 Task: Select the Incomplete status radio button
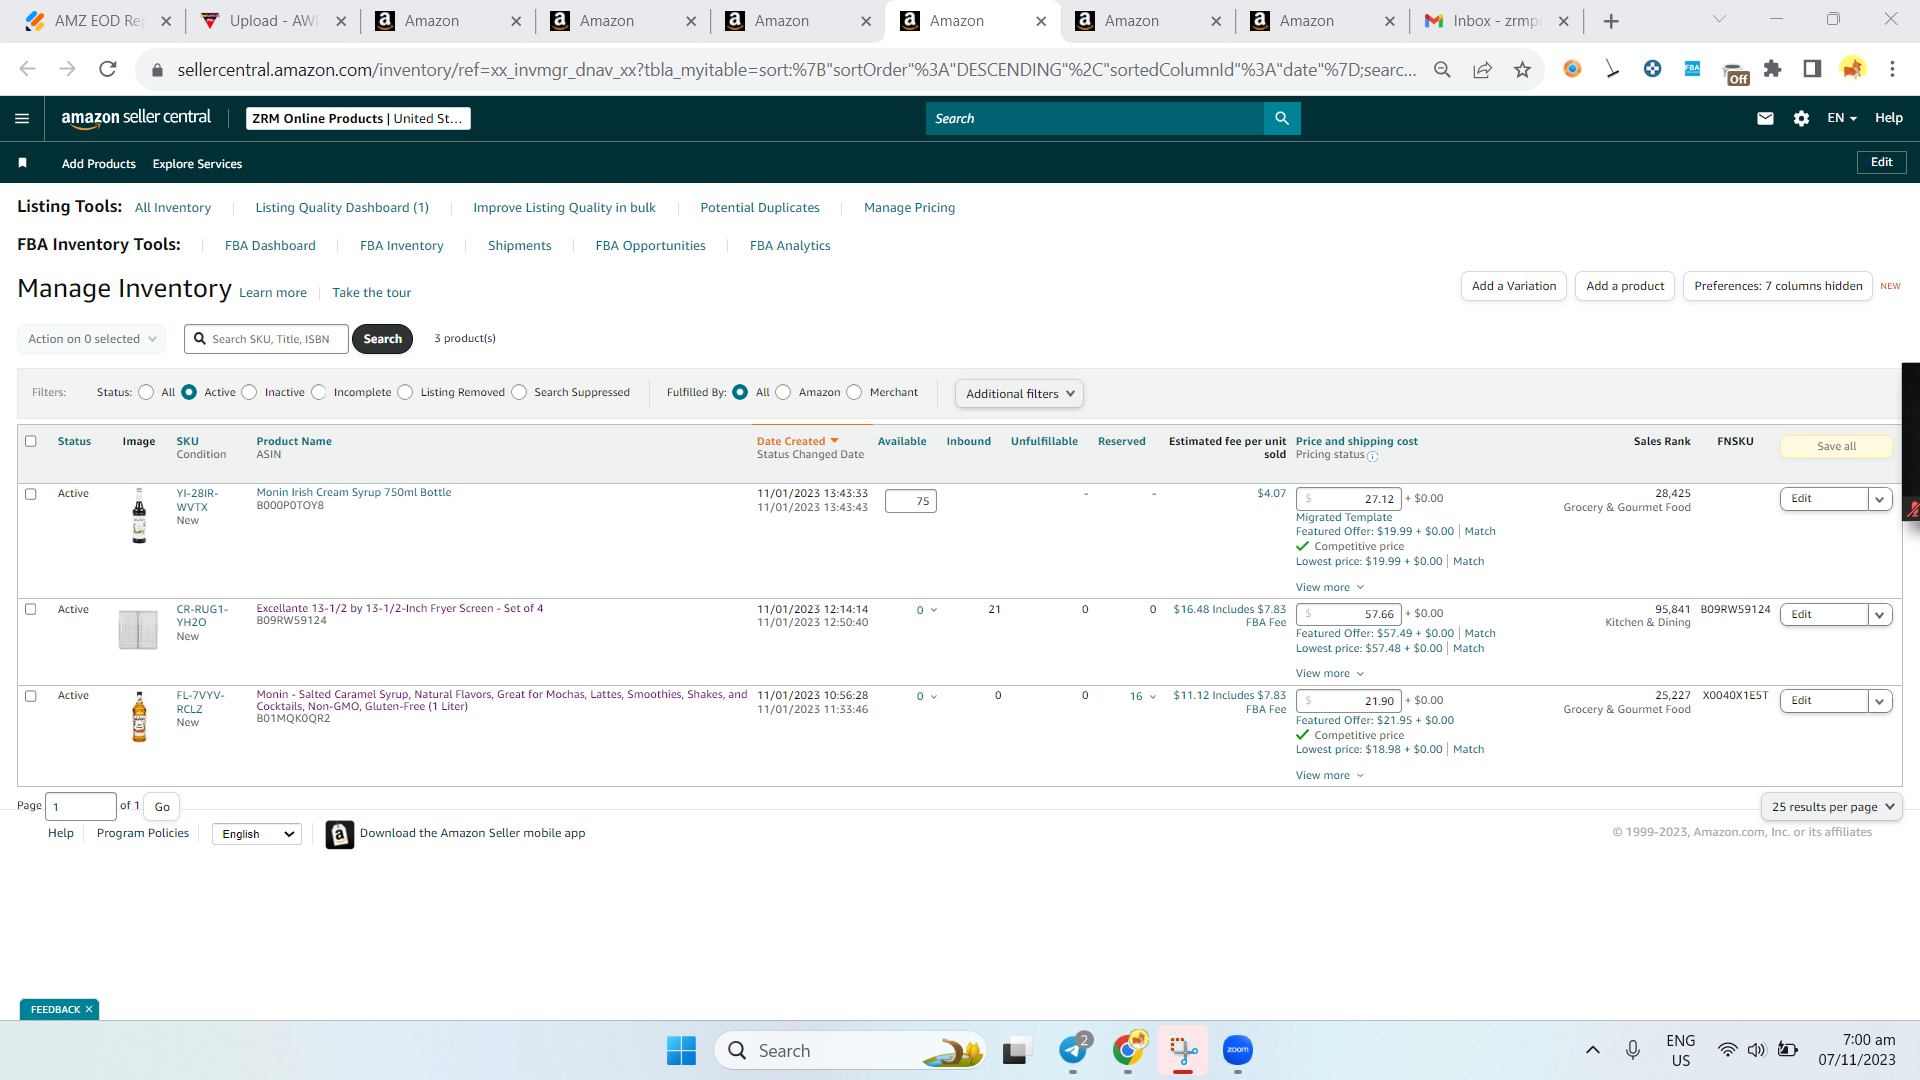point(319,393)
